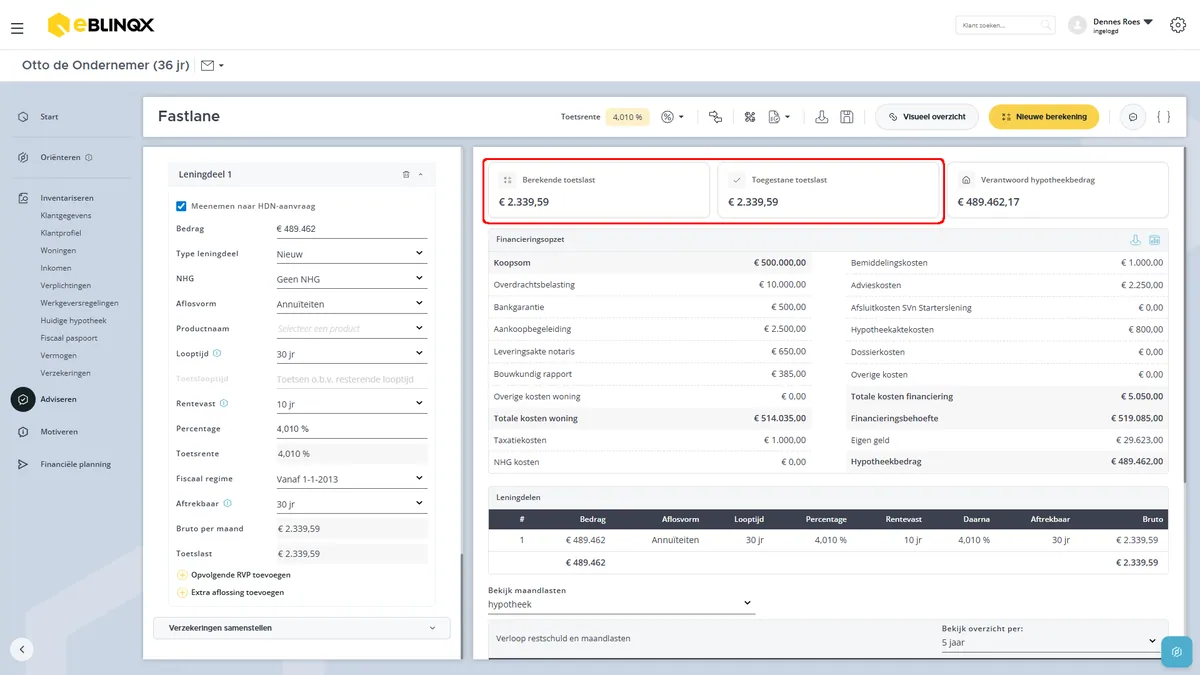This screenshot has width=1200, height=675.
Task: Click the download icon in Fastlane toolbar
Action: coord(821,117)
